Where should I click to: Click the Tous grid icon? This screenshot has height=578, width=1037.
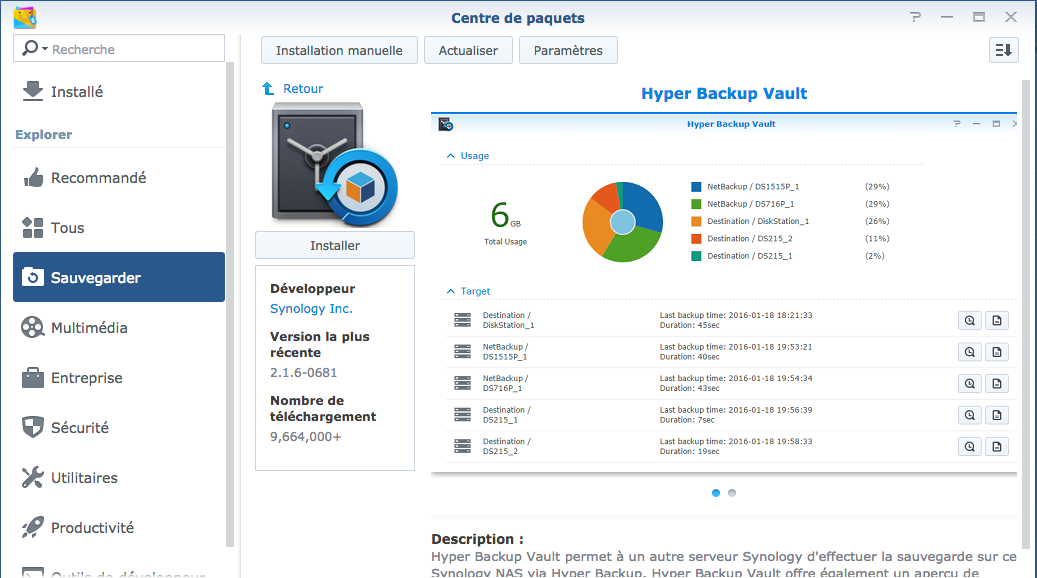point(32,227)
